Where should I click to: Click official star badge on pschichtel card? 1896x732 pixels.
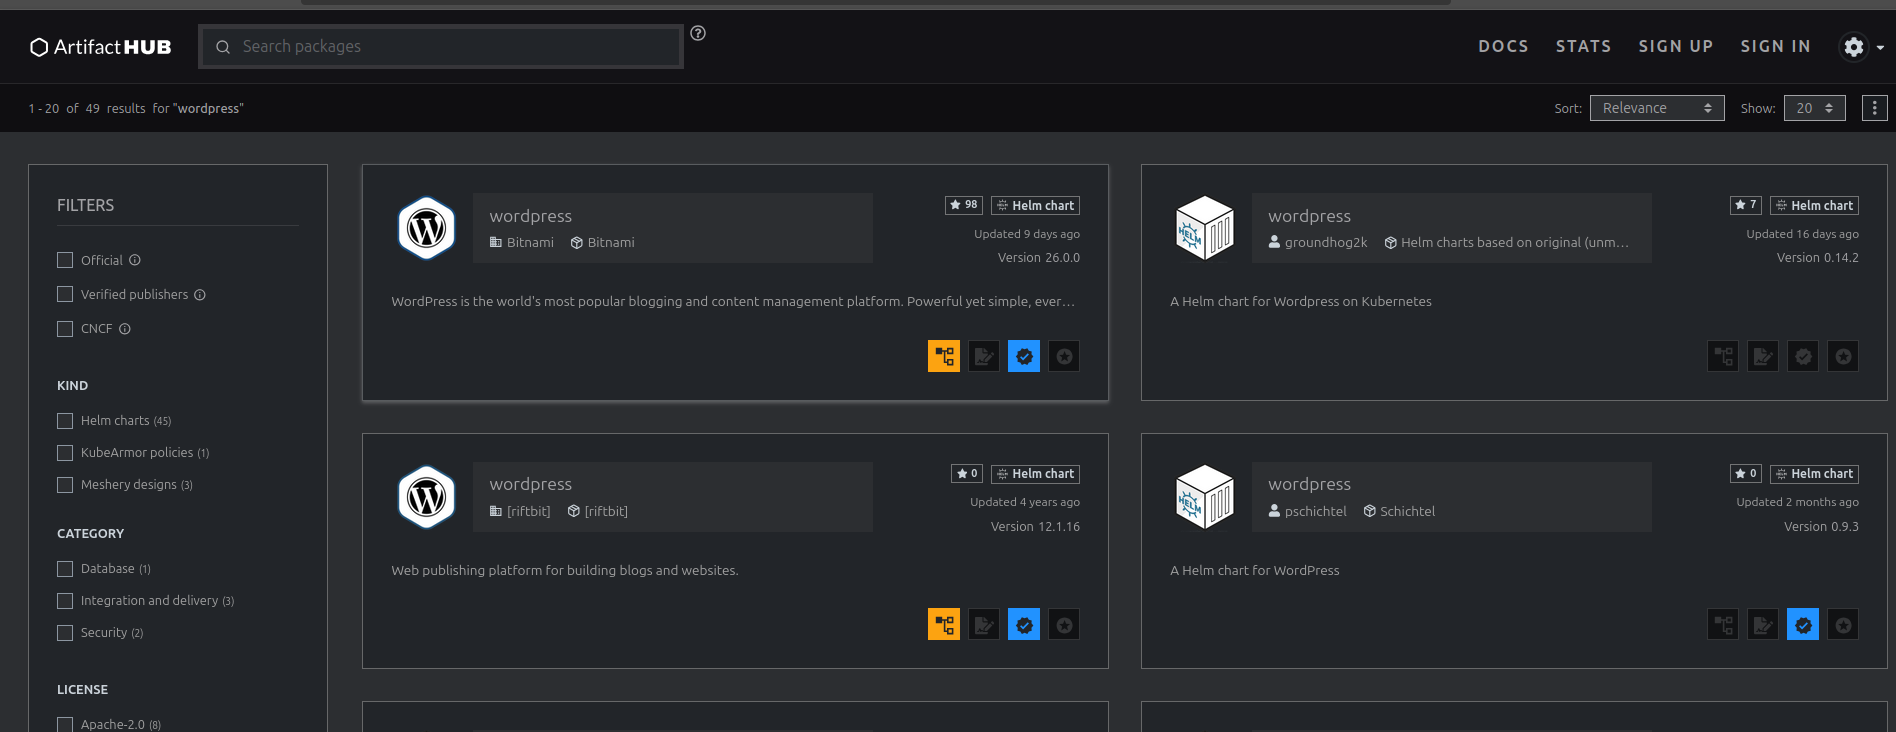(x=1843, y=625)
